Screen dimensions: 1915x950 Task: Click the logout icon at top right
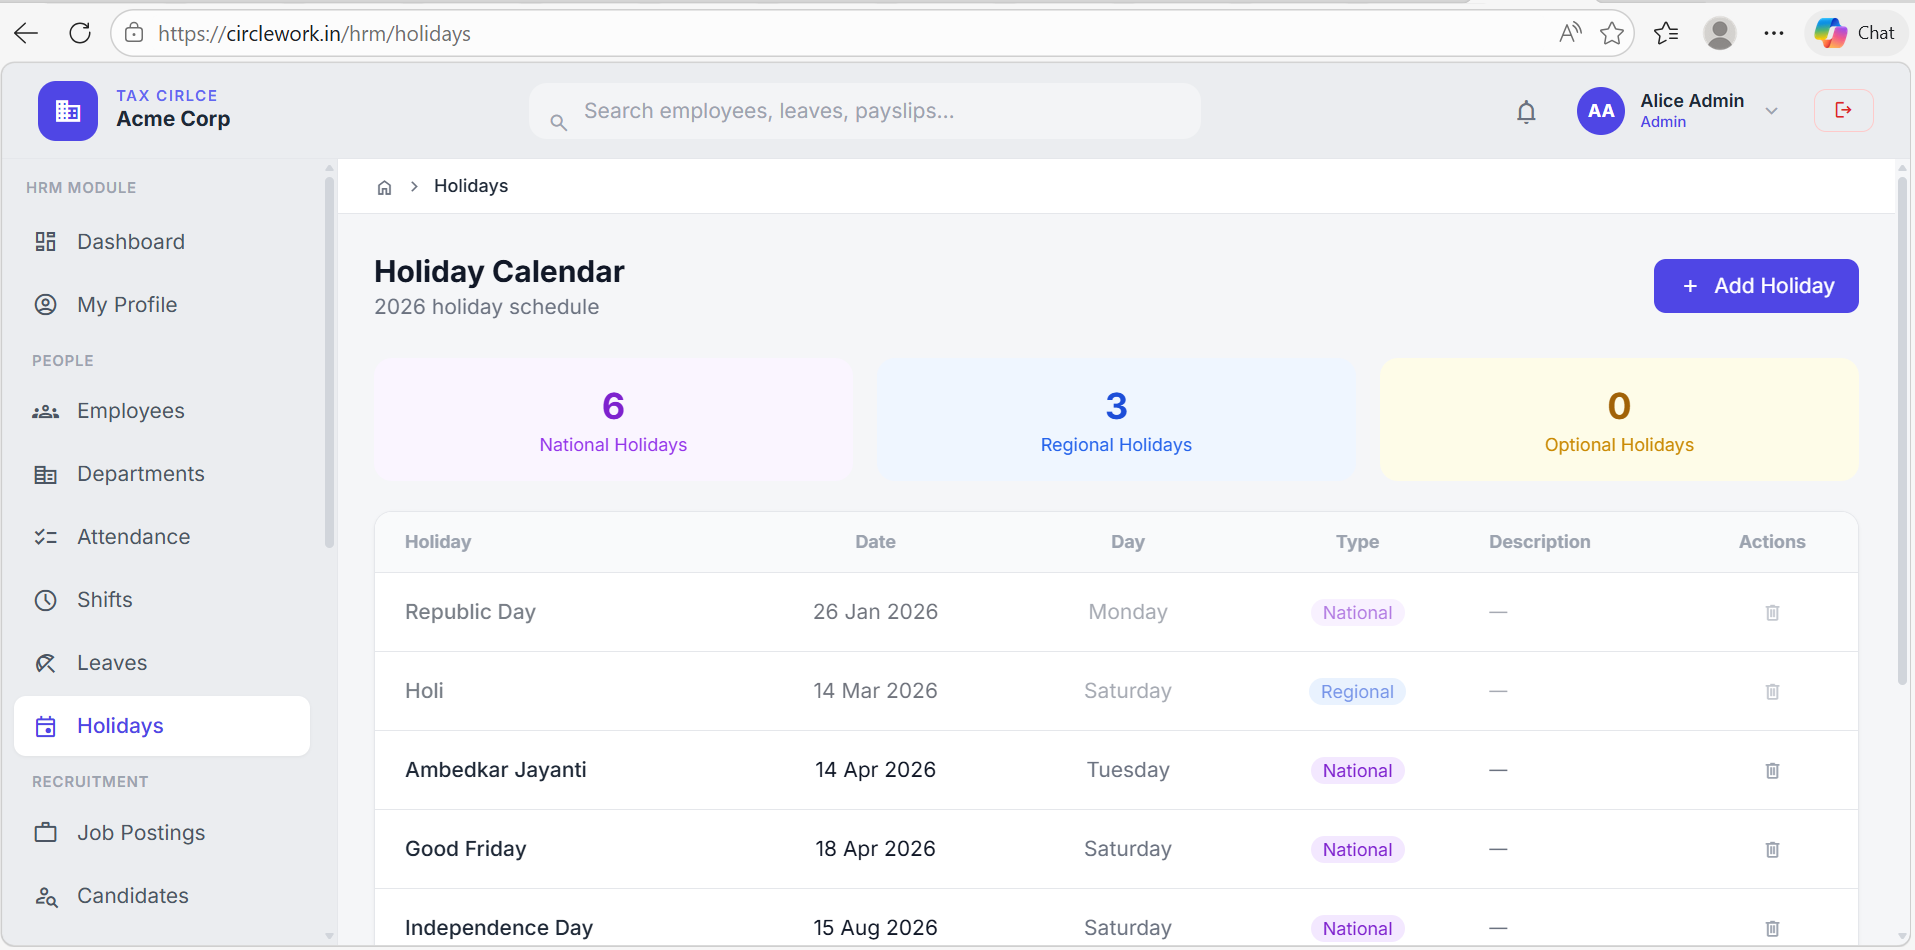[x=1843, y=110]
